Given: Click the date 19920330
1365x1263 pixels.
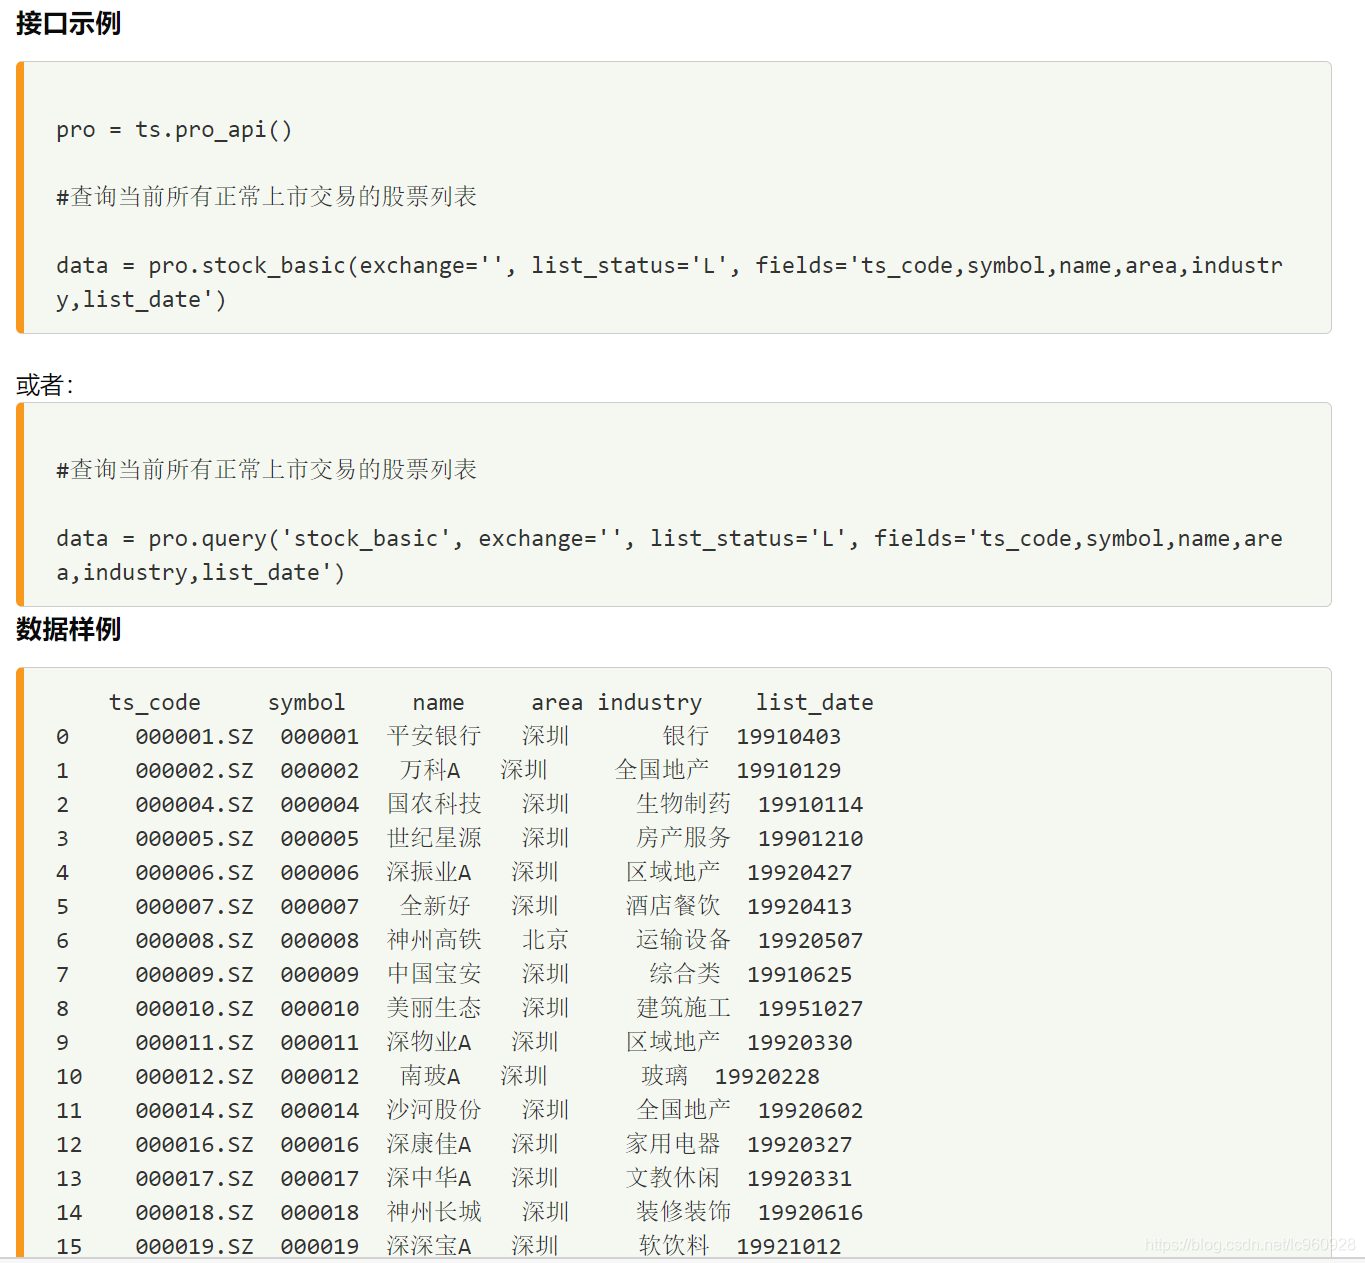Looking at the screenshot, I should [800, 1043].
